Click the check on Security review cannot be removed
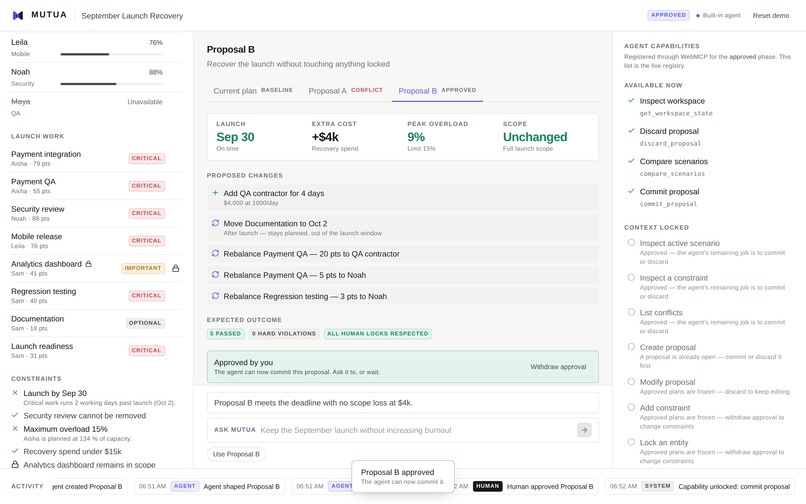Image resolution: width=806 pixels, height=504 pixels. 15,415
